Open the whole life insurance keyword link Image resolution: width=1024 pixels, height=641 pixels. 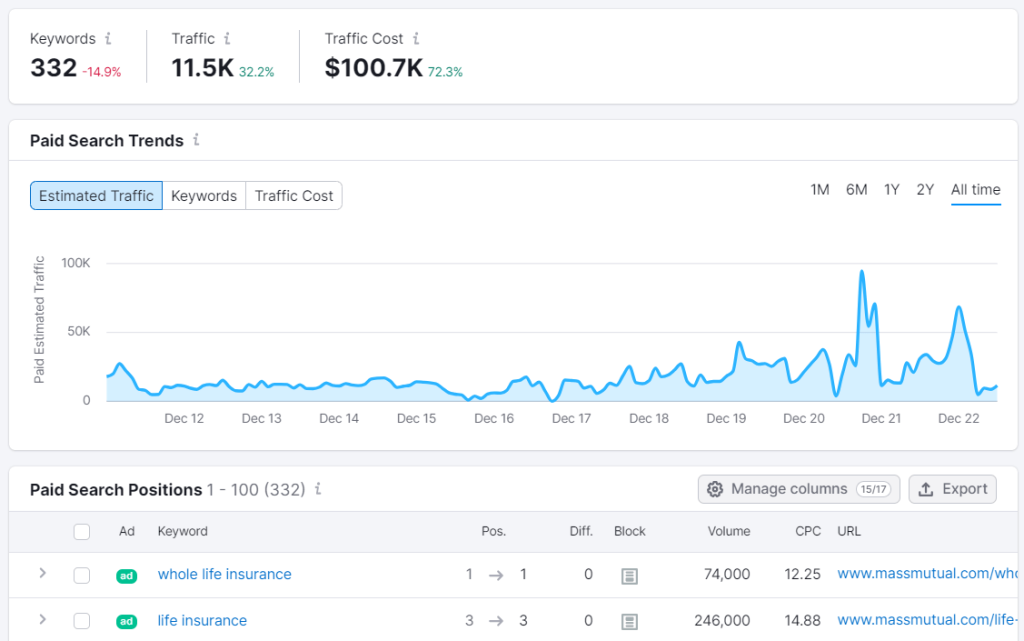tap(224, 574)
